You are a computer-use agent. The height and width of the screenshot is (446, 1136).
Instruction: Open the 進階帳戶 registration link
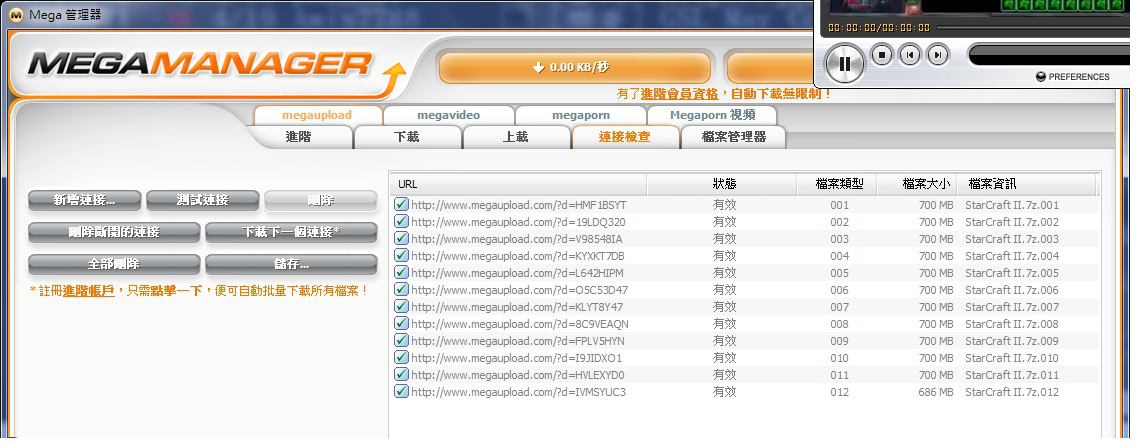click(x=88, y=291)
